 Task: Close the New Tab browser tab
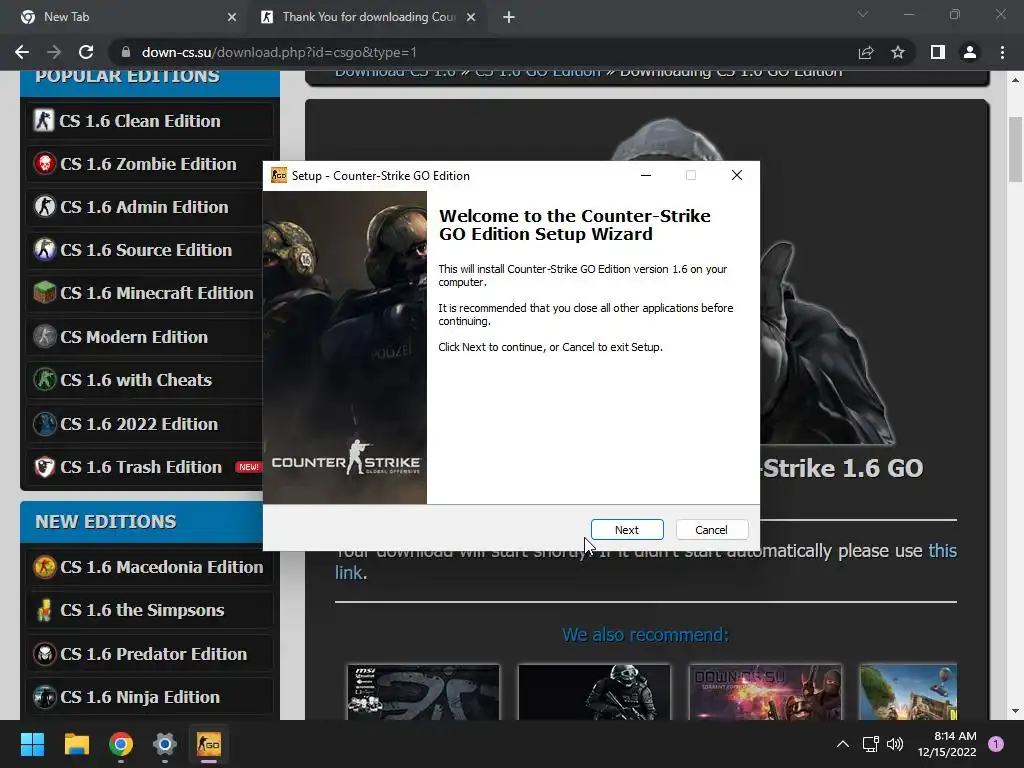coord(232,17)
